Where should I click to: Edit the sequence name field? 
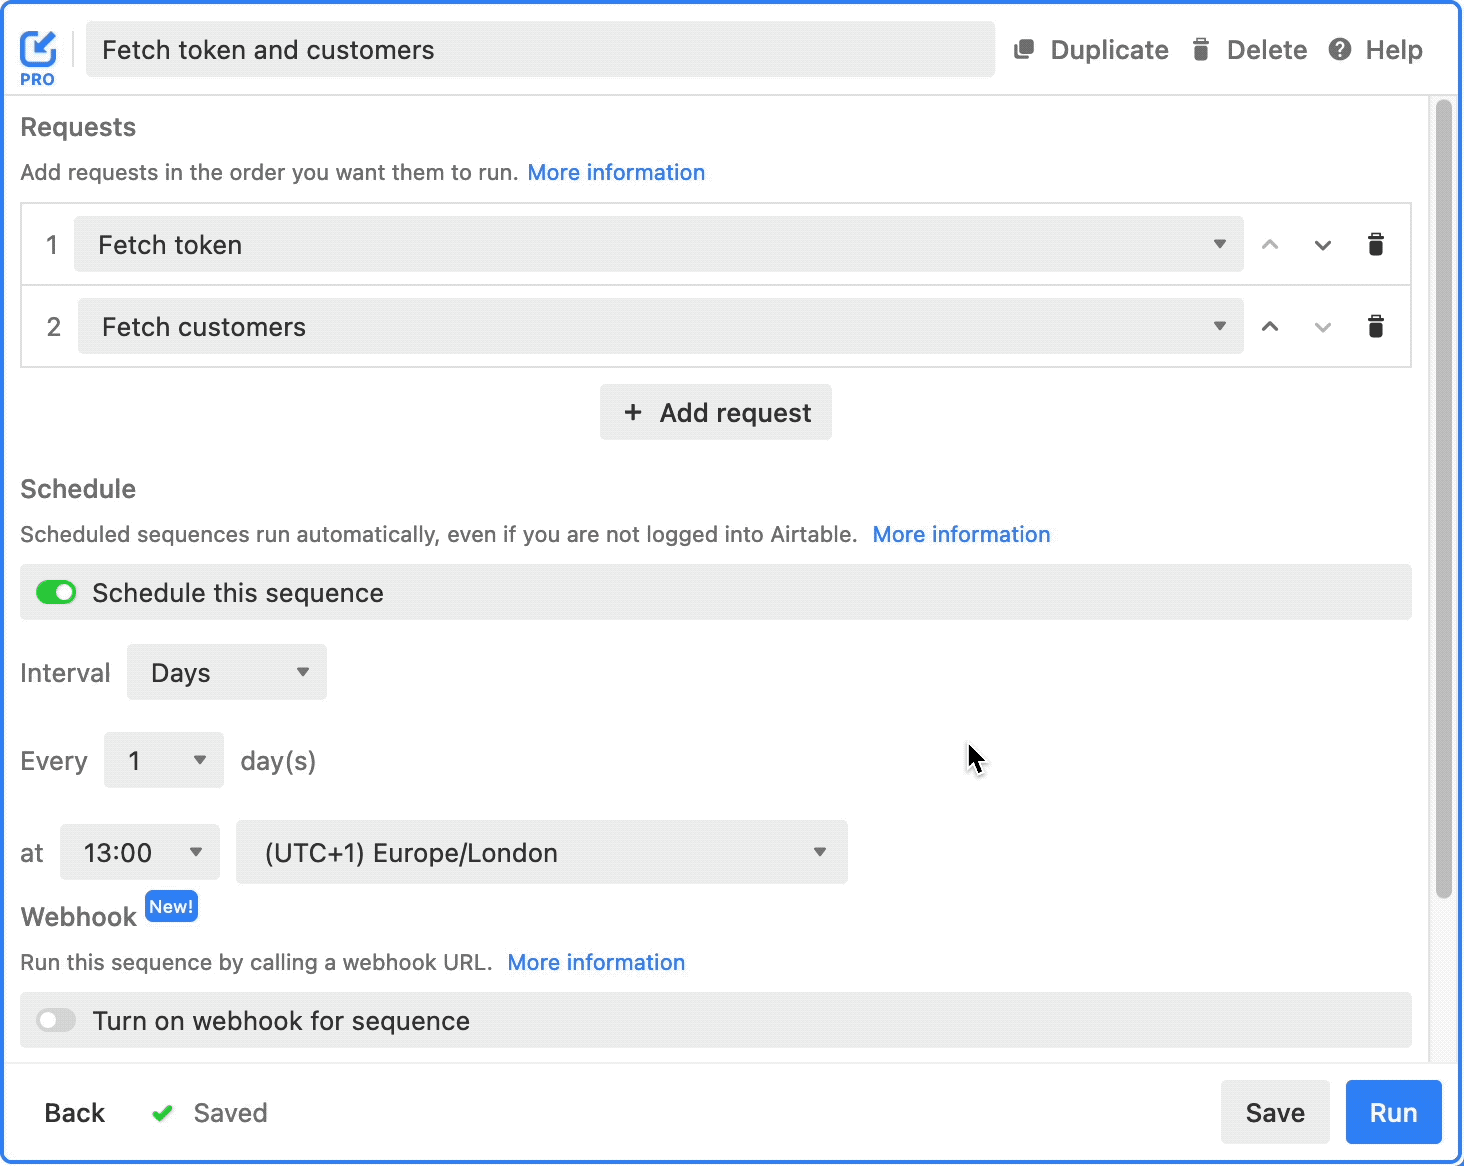coord(540,50)
